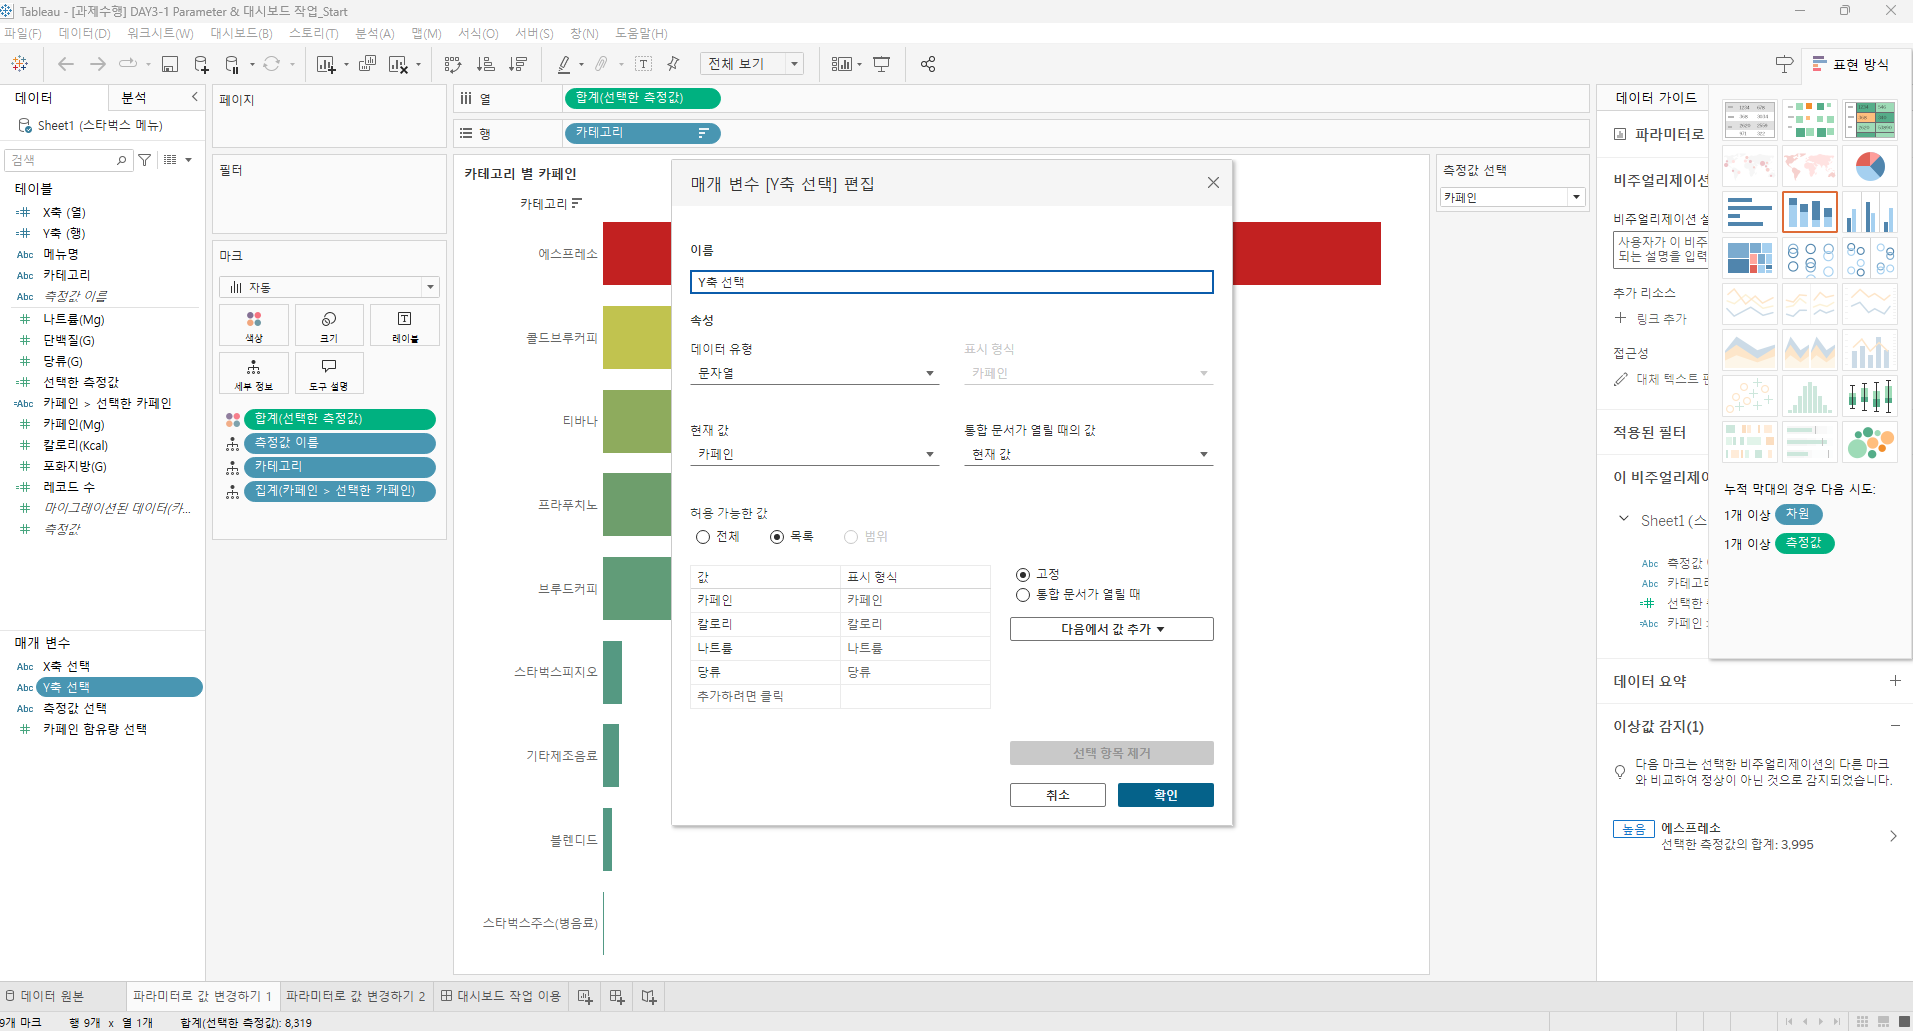Open '통합 문서가 열릴 때의 값' dropdown

1088,454
